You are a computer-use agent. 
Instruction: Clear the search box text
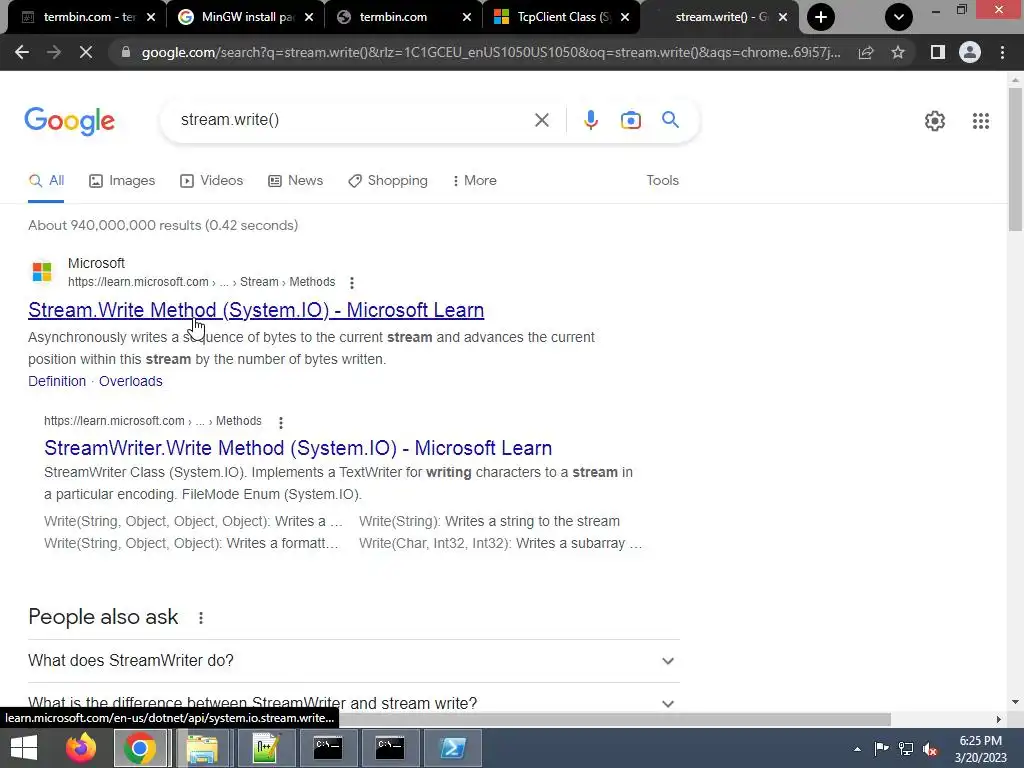point(541,120)
